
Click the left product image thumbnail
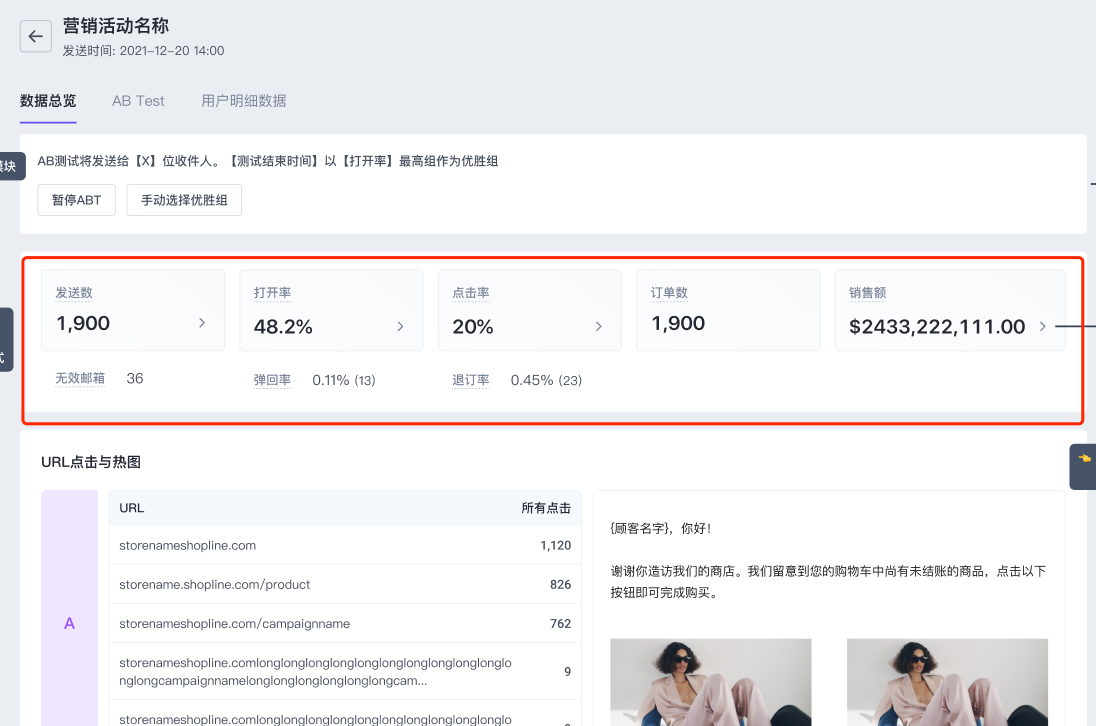pyautogui.click(x=710, y=682)
